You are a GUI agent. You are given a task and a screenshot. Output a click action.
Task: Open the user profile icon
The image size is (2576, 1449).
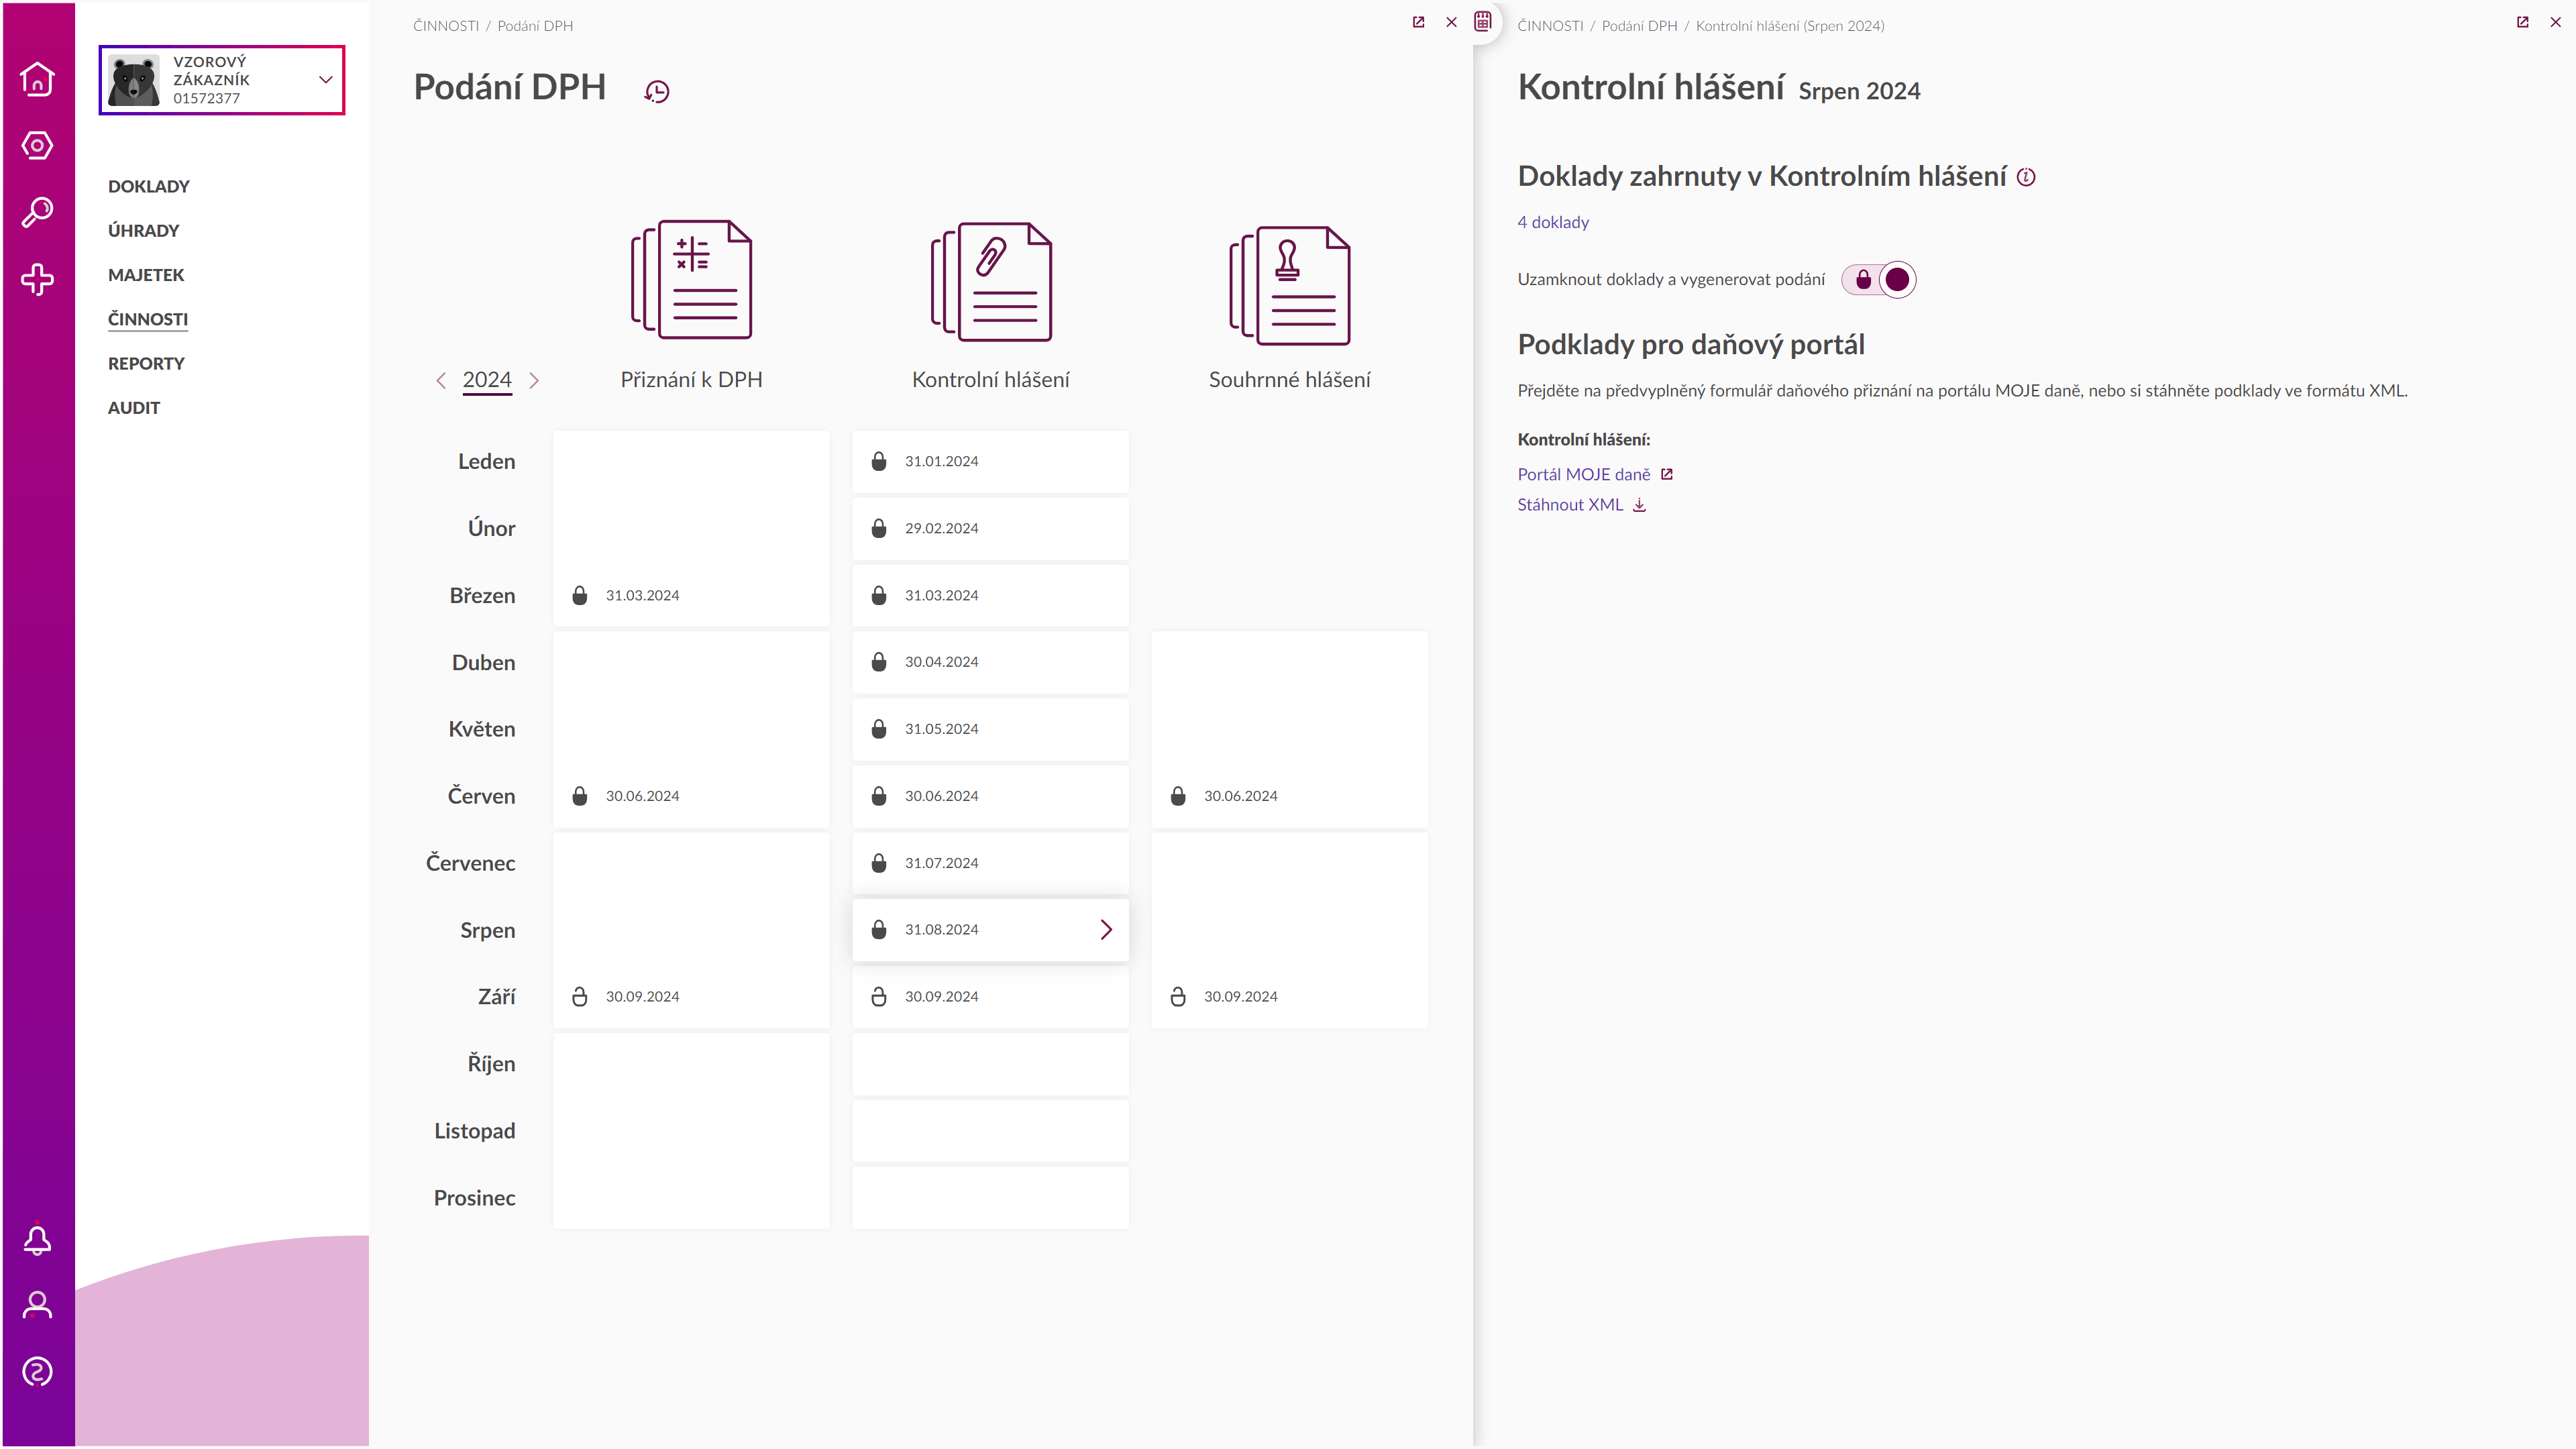(x=37, y=1305)
